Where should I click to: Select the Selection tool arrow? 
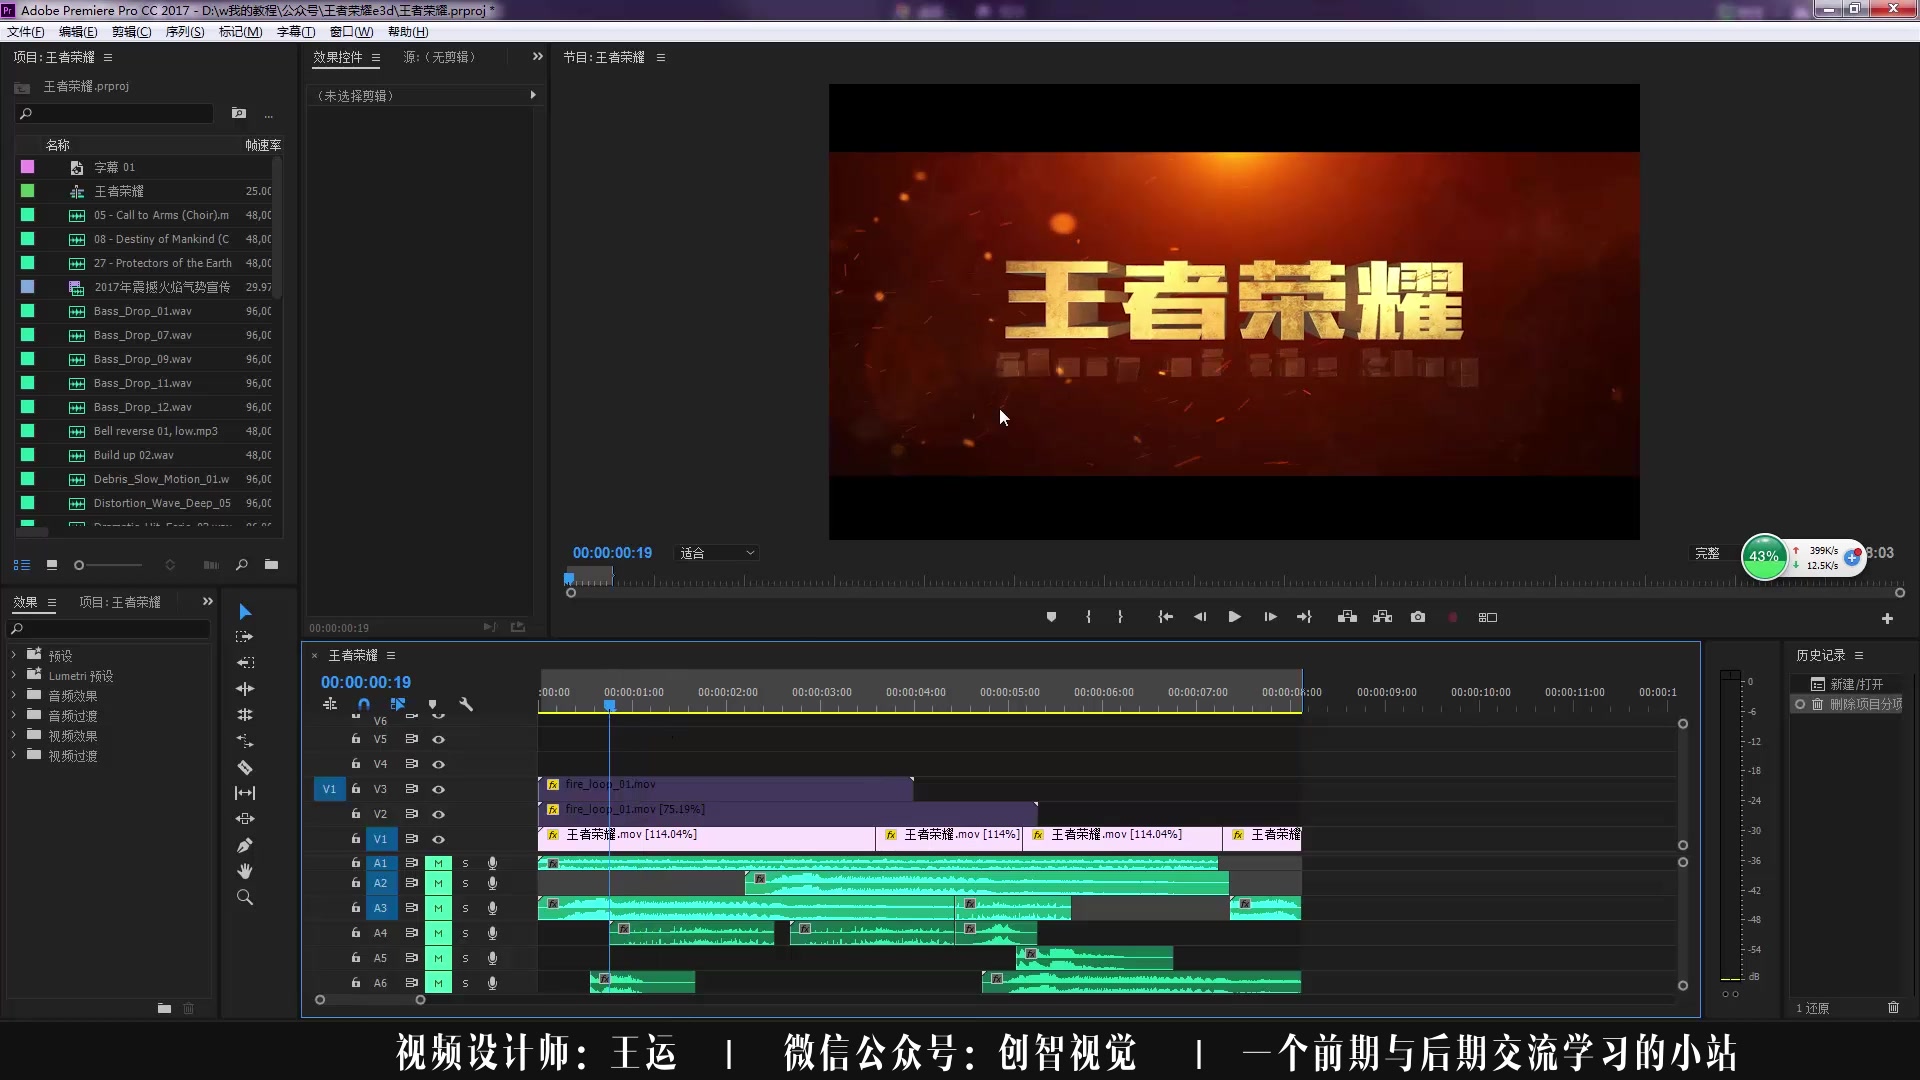pyautogui.click(x=245, y=612)
